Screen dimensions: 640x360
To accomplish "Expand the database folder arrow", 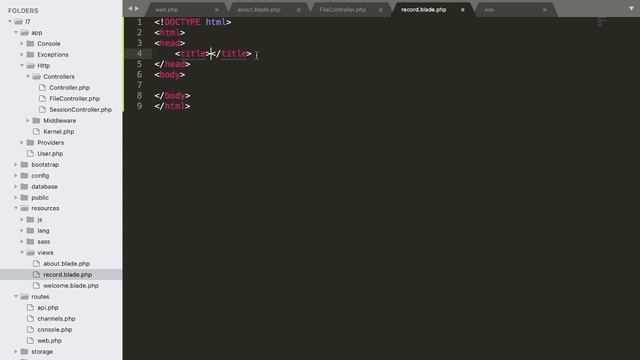I will click(x=16, y=187).
